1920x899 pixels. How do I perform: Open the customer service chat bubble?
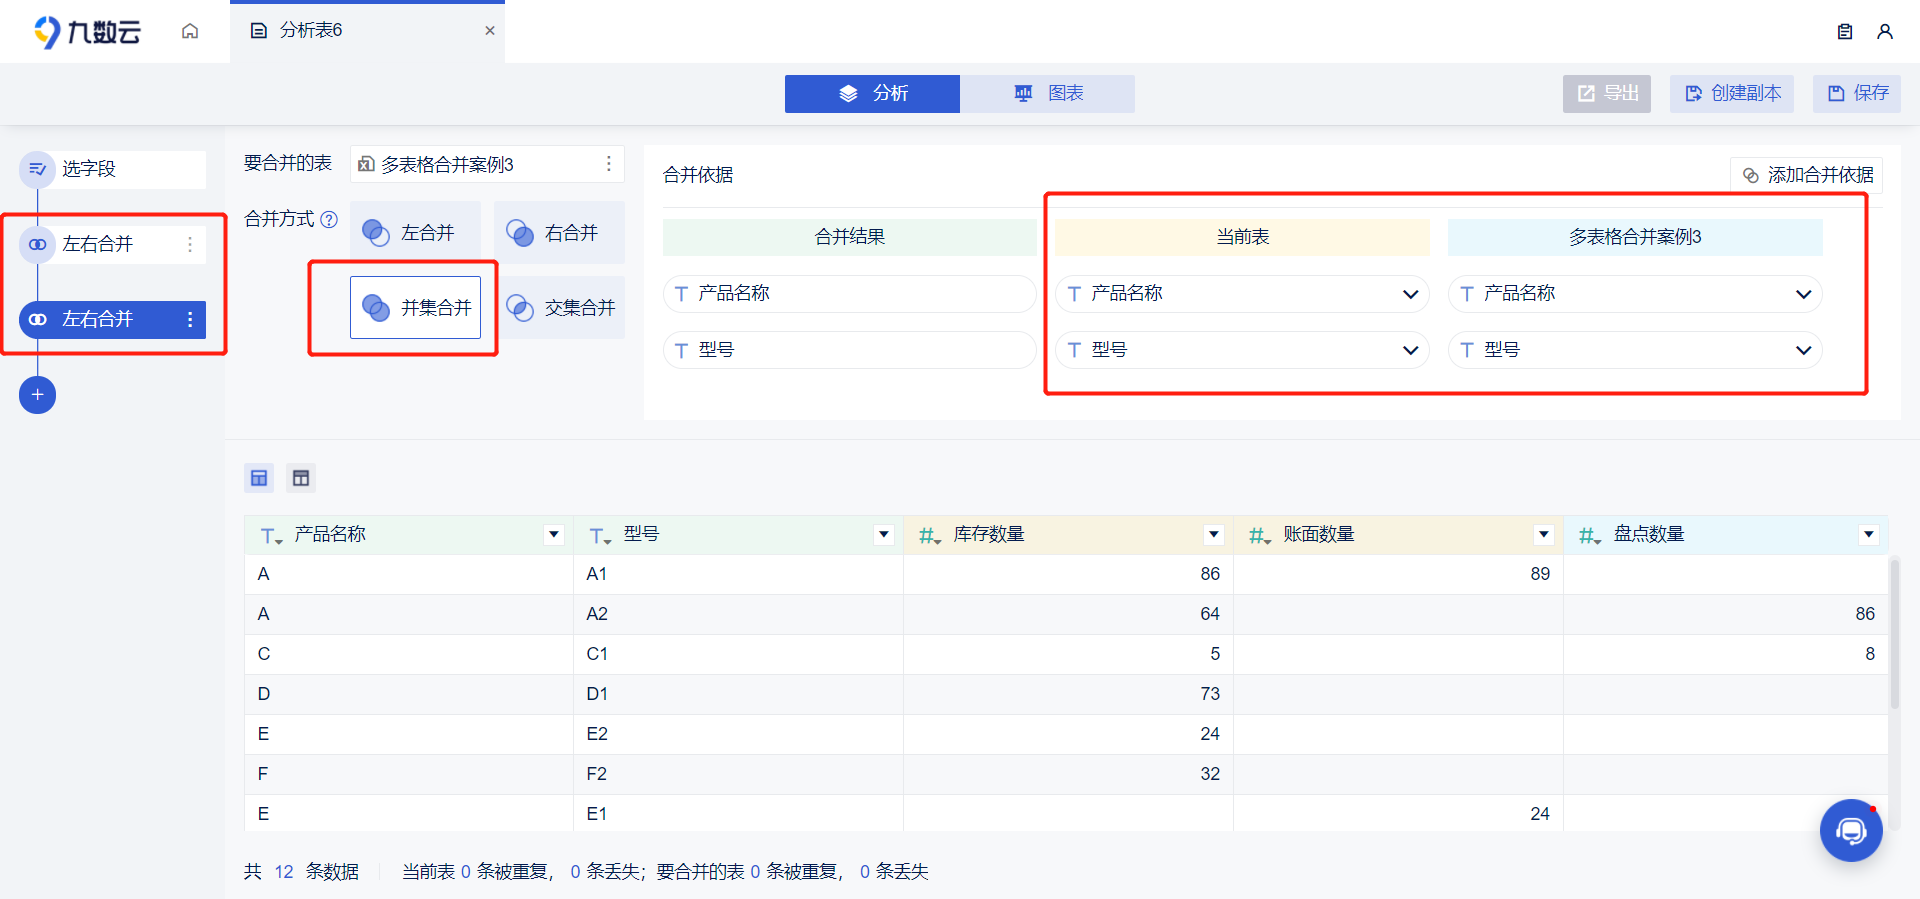(x=1851, y=830)
